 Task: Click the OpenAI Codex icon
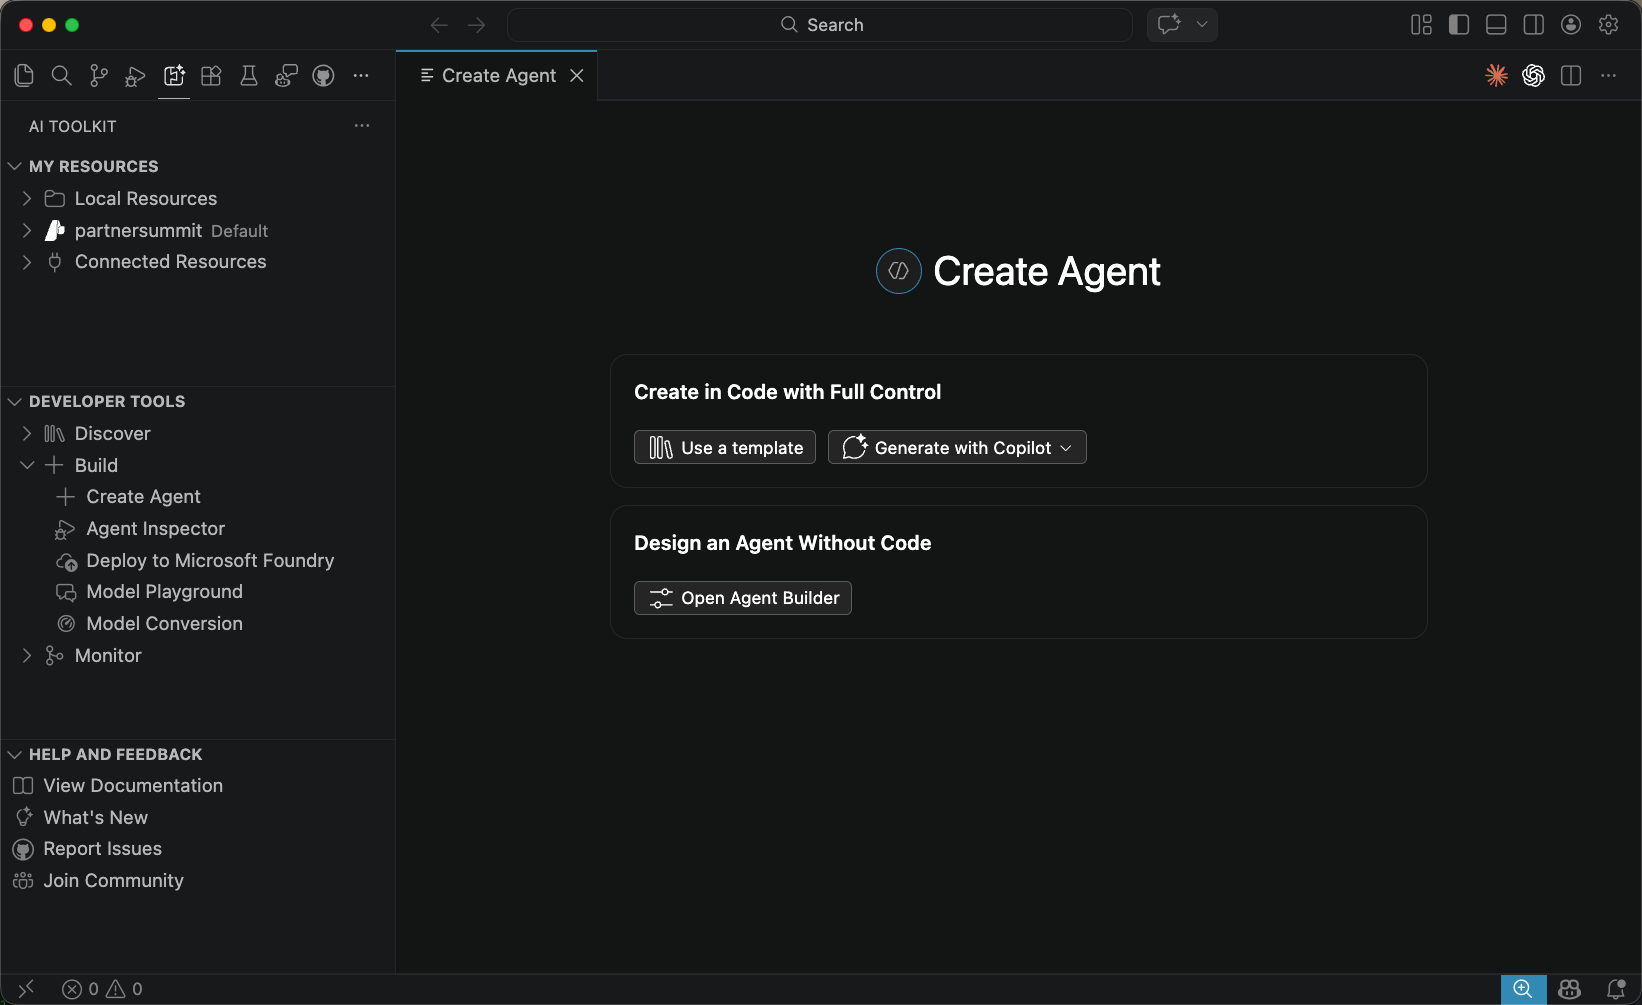coord(1534,76)
